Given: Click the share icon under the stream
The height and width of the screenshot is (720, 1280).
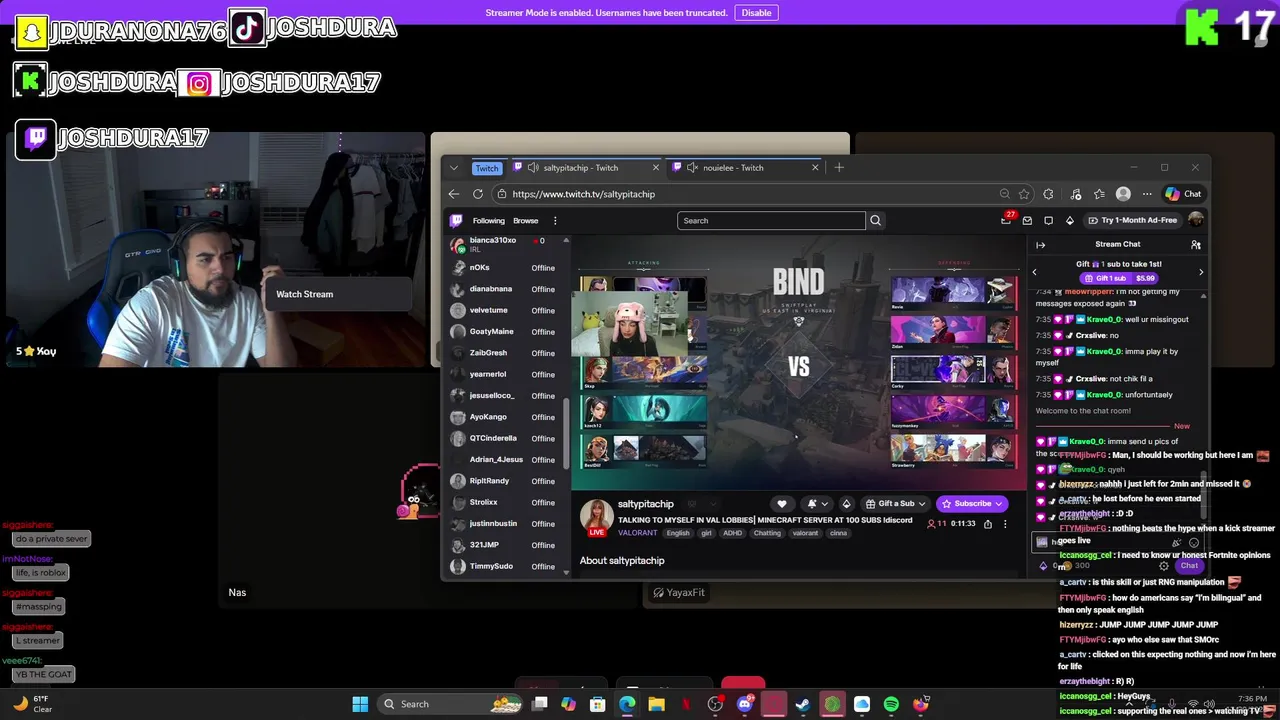Looking at the screenshot, I should tap(988, 524).
